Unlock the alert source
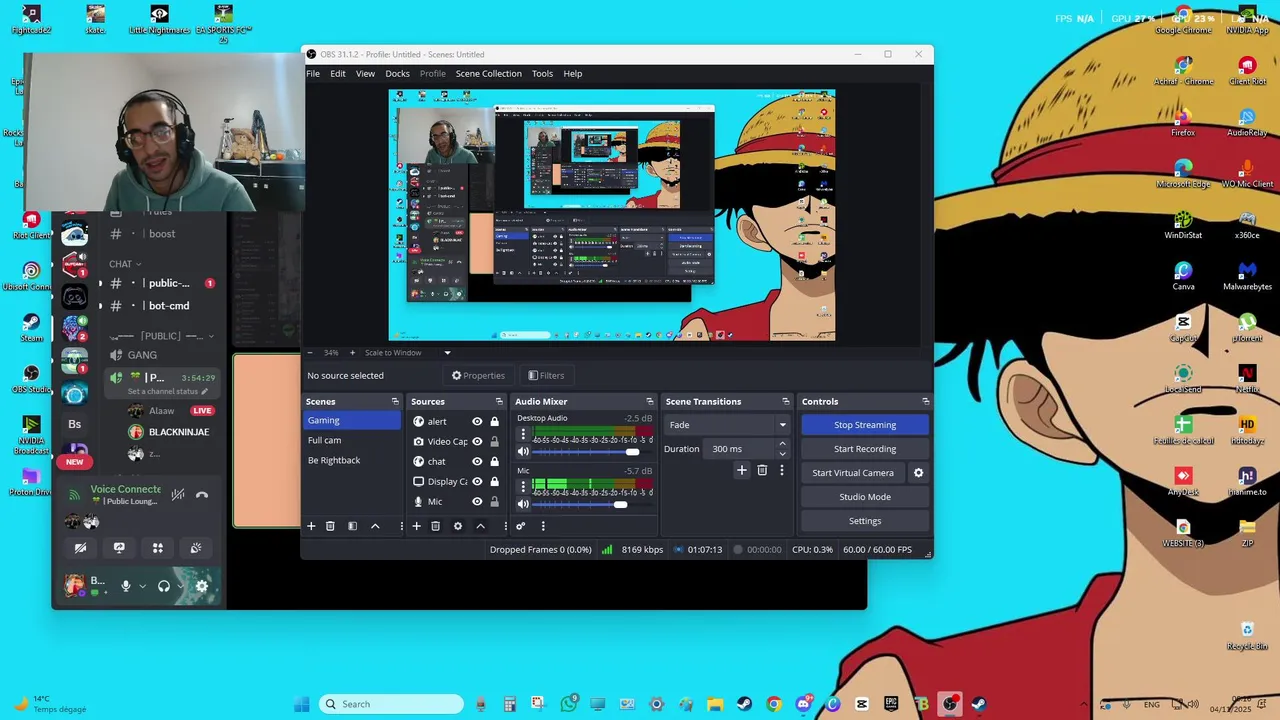The image size is (1280, 720). (494, 422)
